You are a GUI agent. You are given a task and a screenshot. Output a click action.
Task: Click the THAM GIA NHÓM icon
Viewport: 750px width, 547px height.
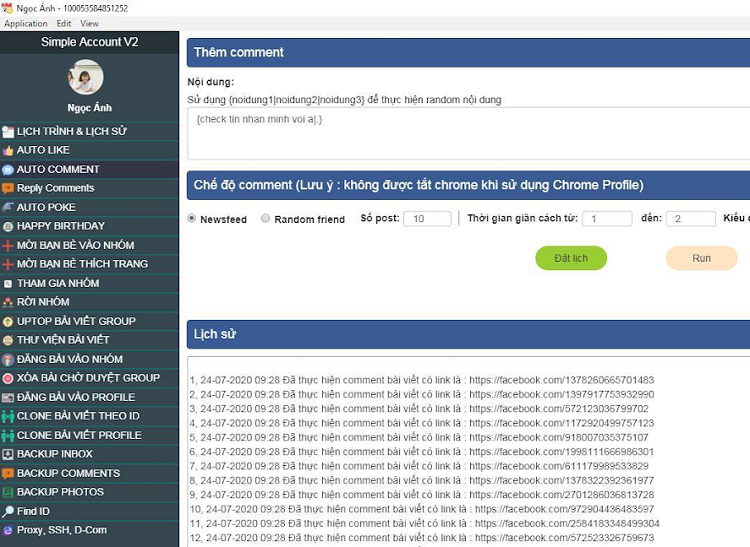[x=8, y=283]
